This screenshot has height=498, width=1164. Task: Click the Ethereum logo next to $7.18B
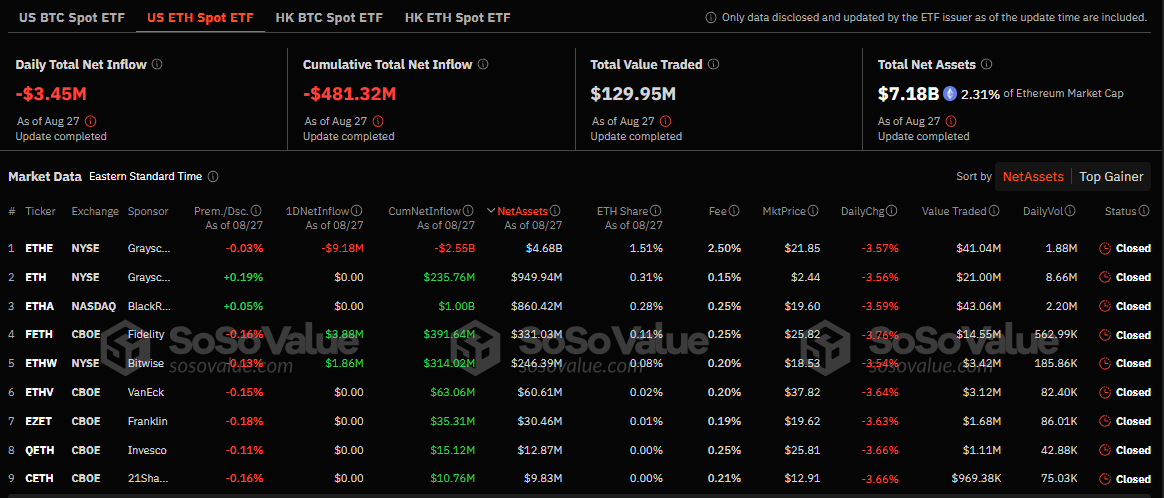point(950,94)
